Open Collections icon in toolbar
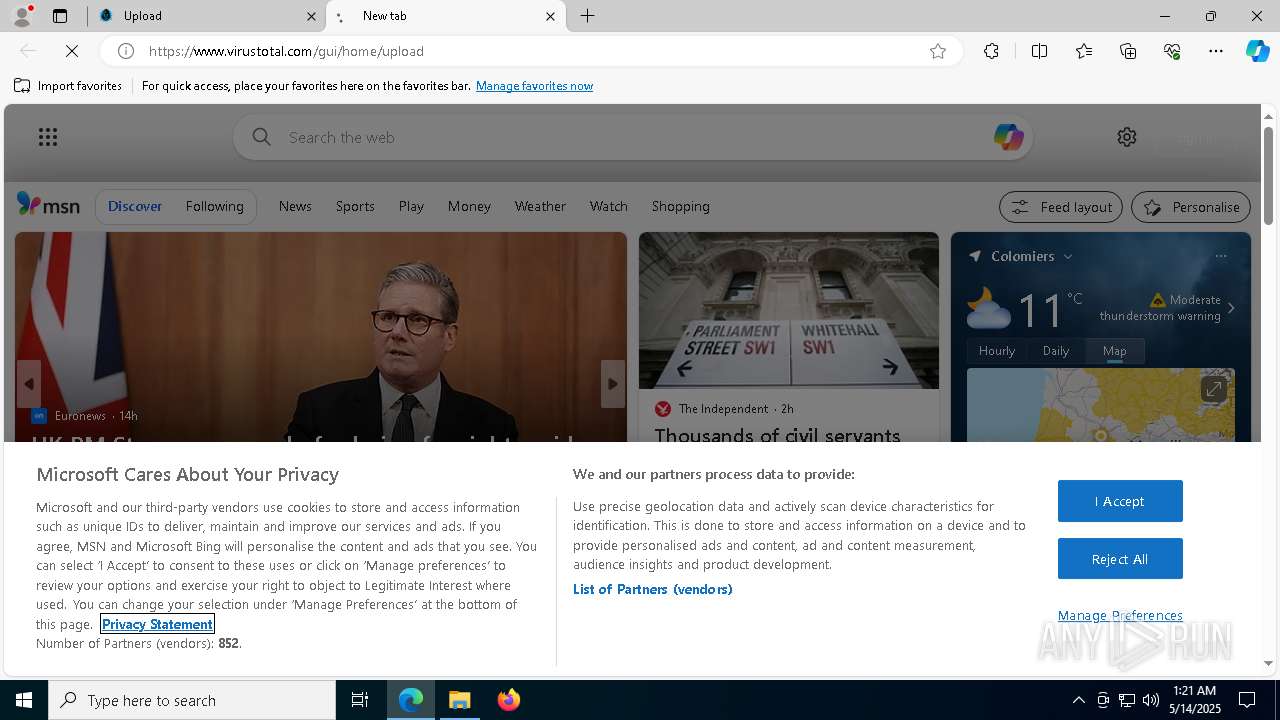The height and width of the screenshot is (720, 1280). pos(1128,51)
